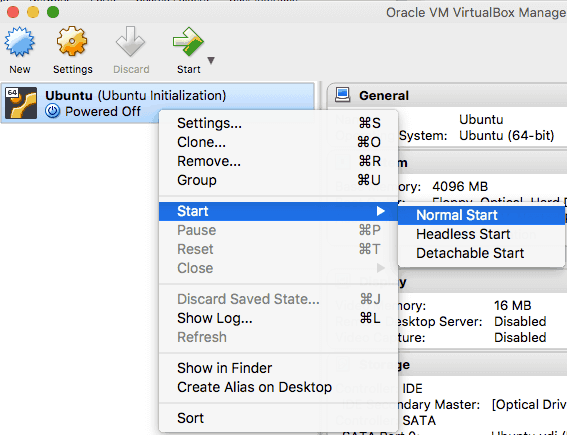Click the Ubuntu VM 64-bit OS icon
567x435 pixels.
click(21, 103)
